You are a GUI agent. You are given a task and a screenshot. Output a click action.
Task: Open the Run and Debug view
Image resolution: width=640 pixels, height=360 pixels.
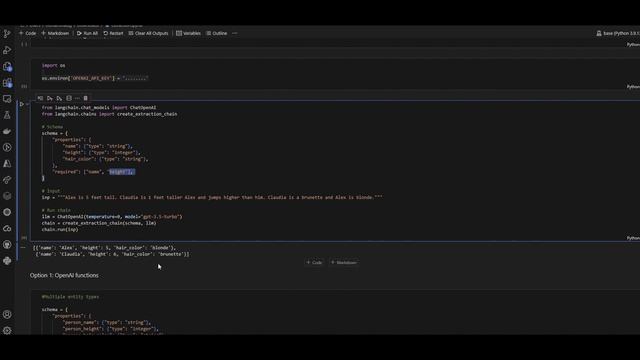[x=7, y=50]
